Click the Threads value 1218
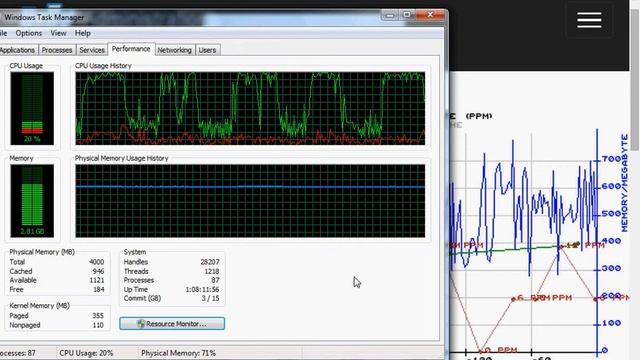The image size is (640, 360). click(212, 271)
